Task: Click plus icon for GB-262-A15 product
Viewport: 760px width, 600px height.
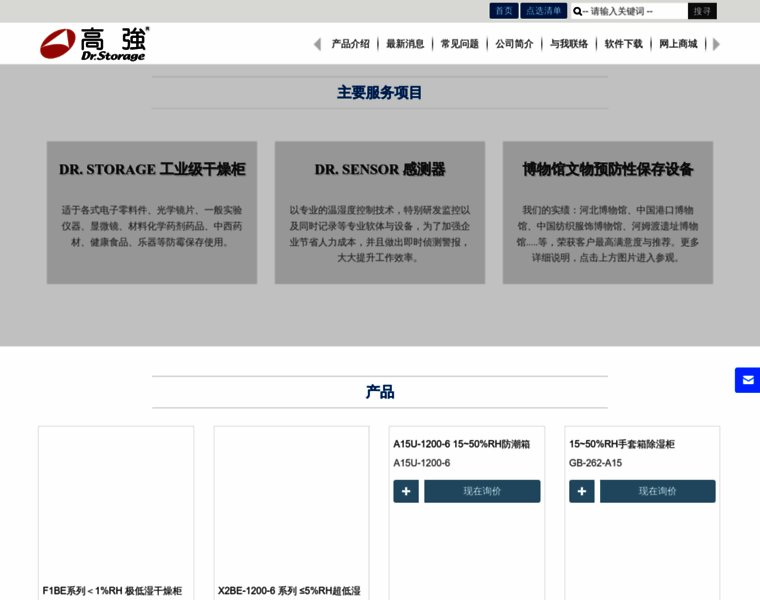Action: (x=582, y=491)
